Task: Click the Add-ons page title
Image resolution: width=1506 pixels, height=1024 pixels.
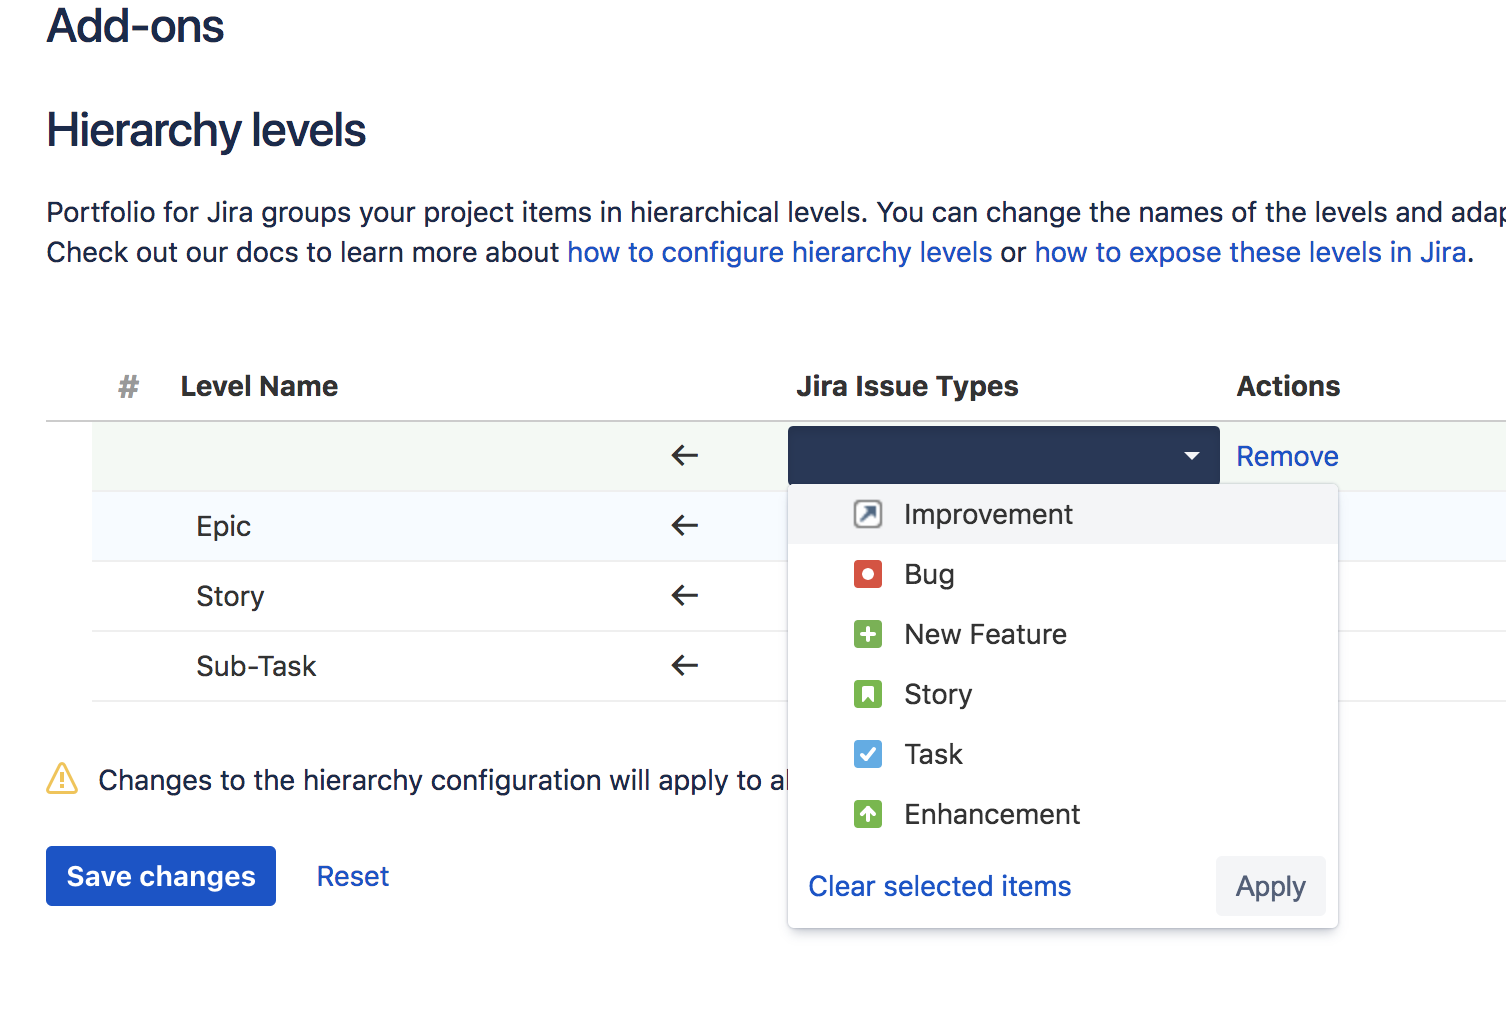Action: pyautogui.click(x=135, y=25)
